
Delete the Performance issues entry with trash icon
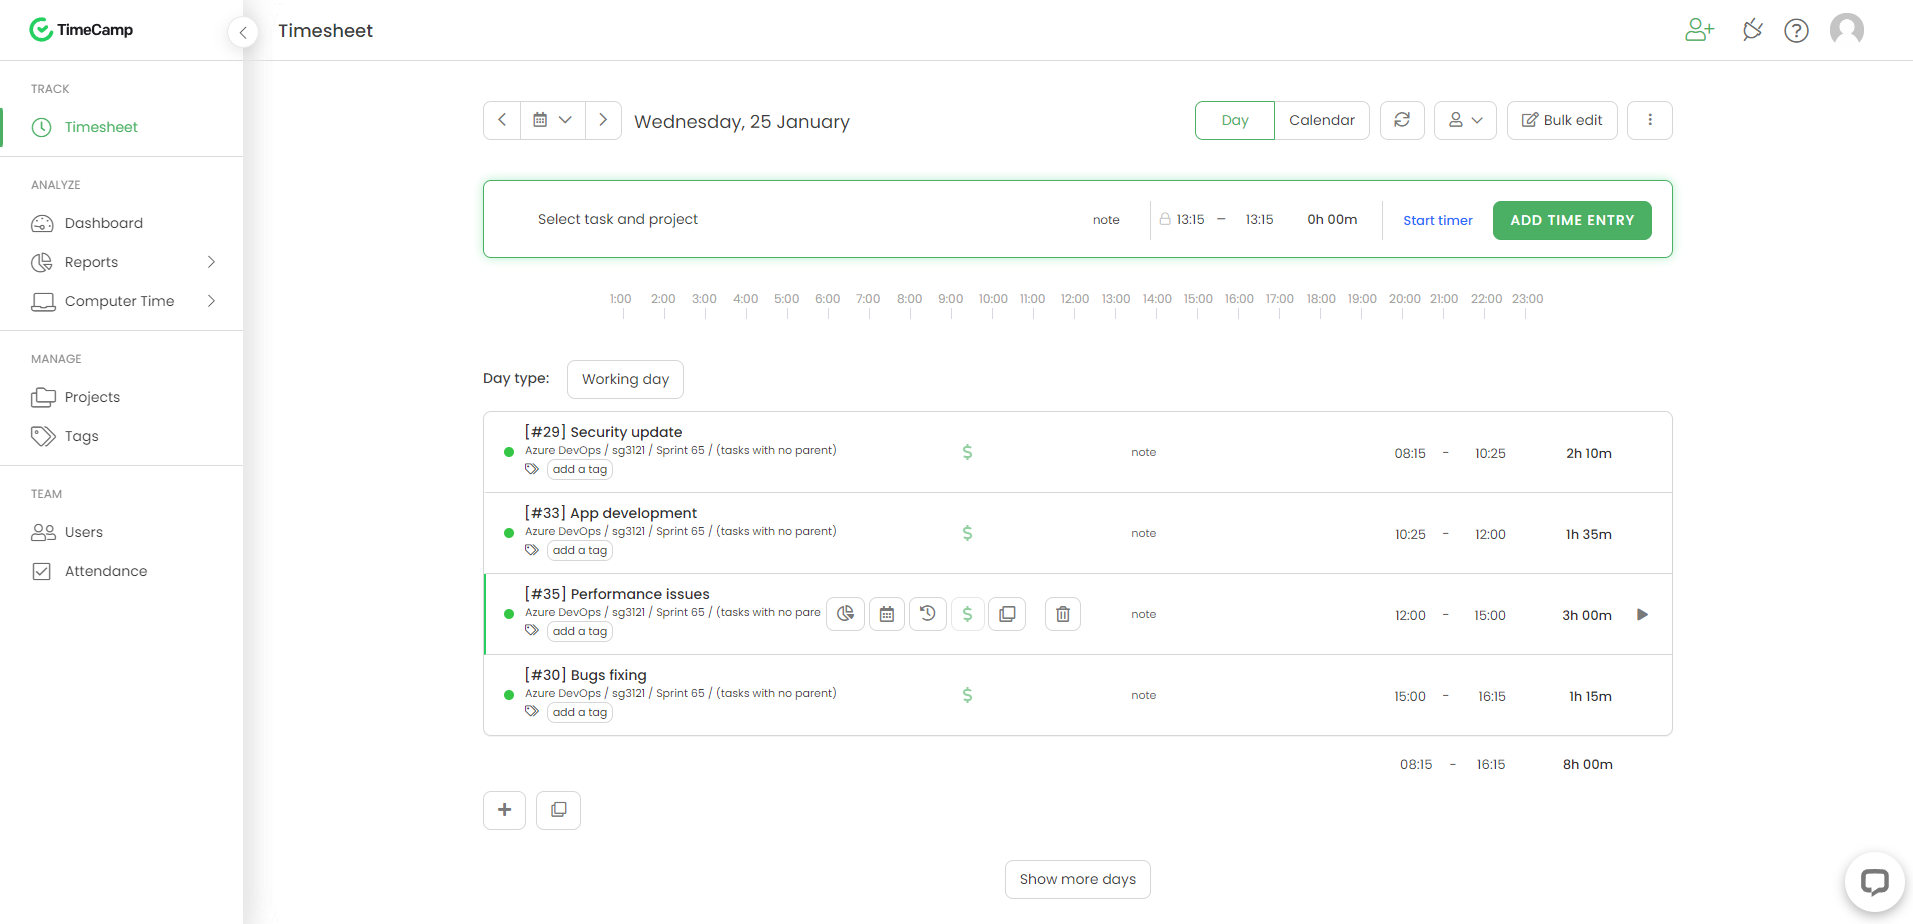[x=1062, y=613]
